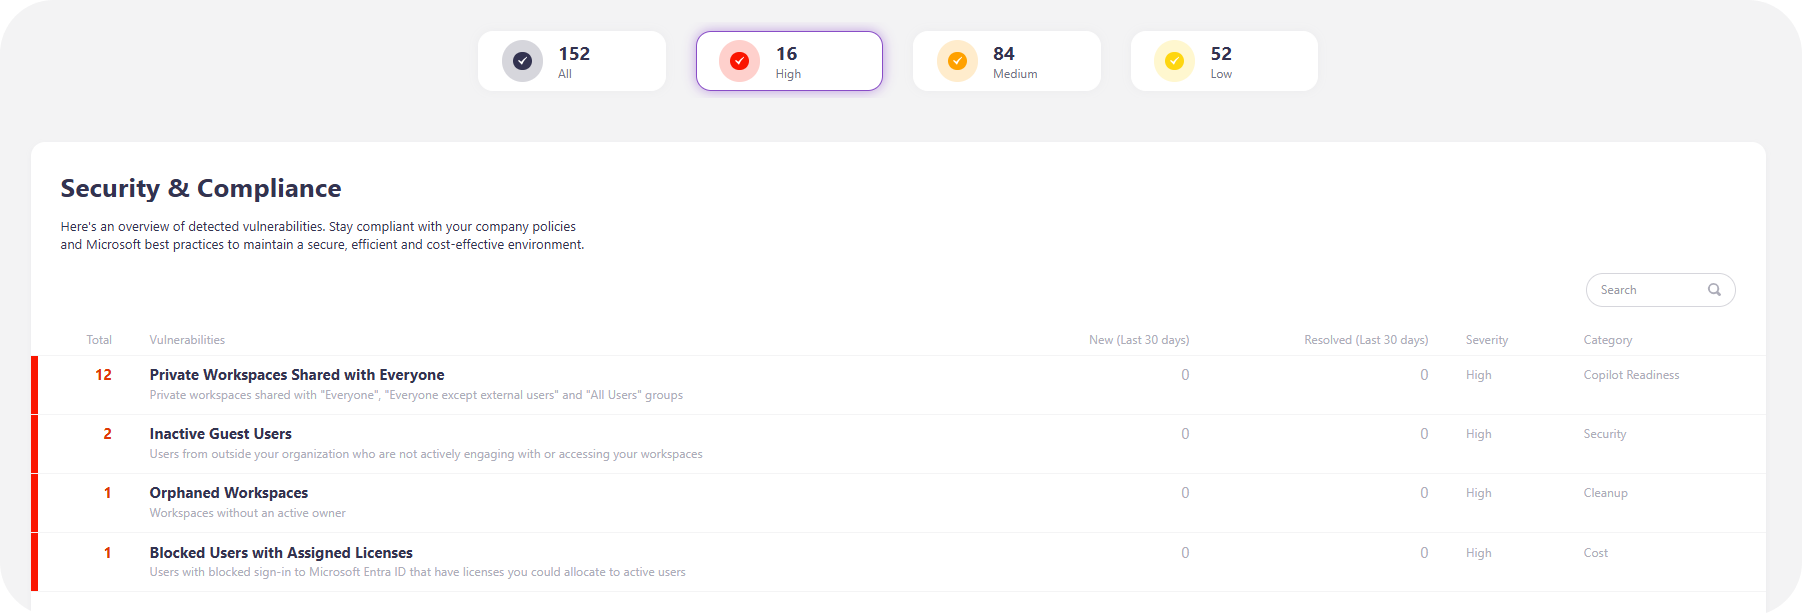Image resolution: width=1802 pixels, height=616 pixels.
Task: Click the yellow checkmark icon for Low
Action: pyautogui.click(x=1174, y=61)
